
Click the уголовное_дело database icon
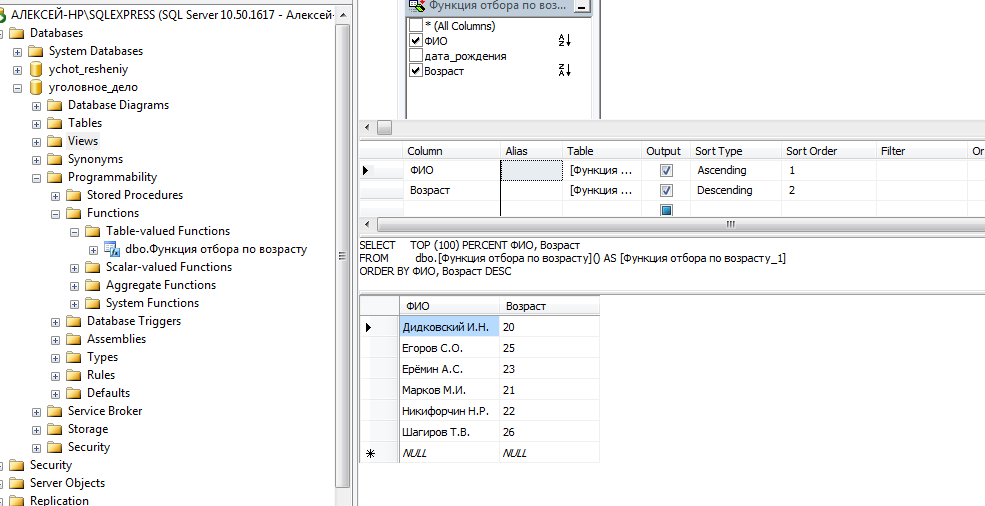click(36, 87)
